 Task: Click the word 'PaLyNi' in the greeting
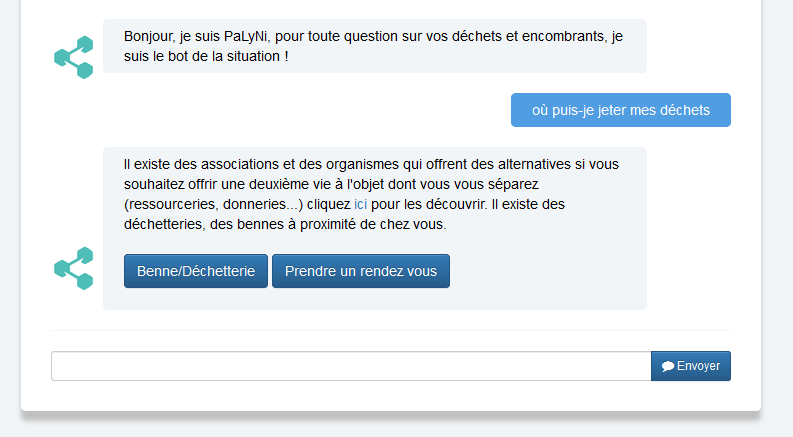[x=246, y=36]
